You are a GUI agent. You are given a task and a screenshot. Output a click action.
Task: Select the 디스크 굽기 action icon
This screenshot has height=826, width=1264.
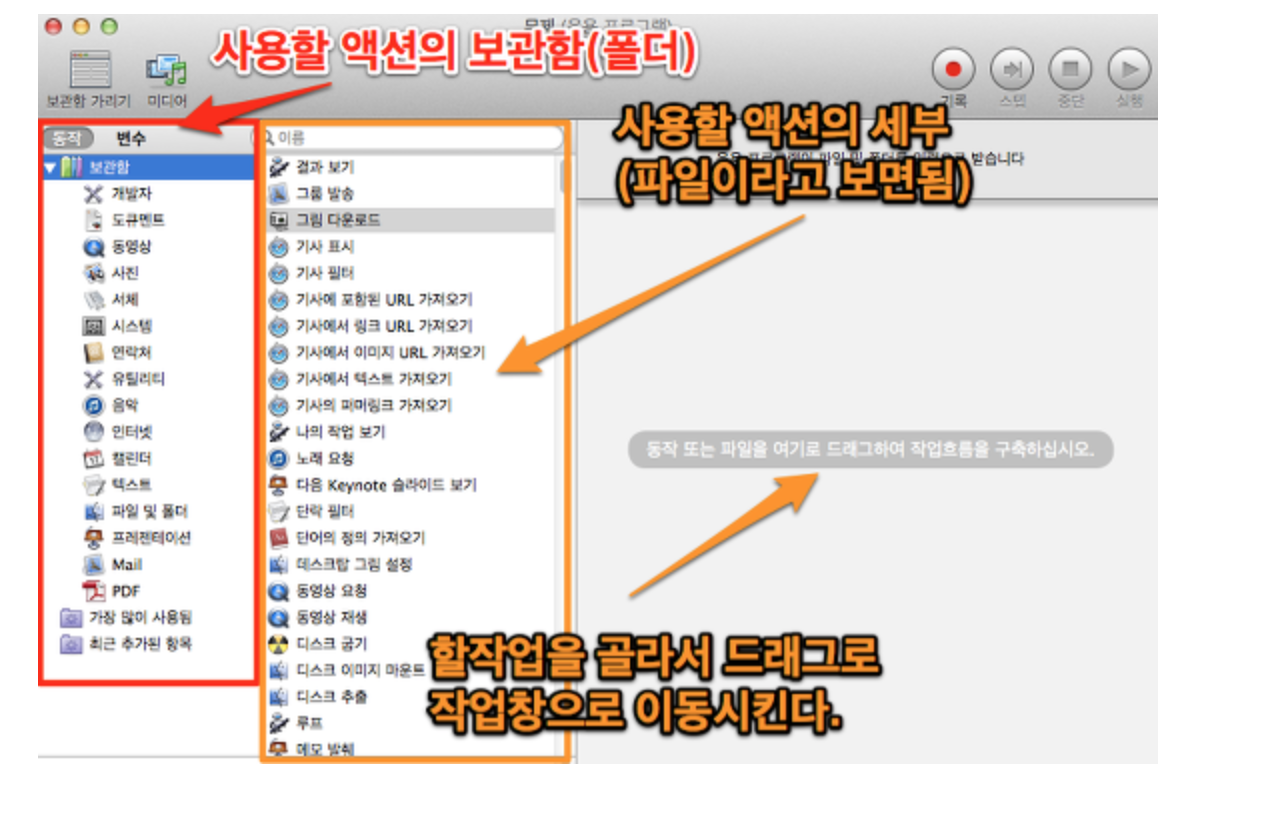(x=279, y=643)
